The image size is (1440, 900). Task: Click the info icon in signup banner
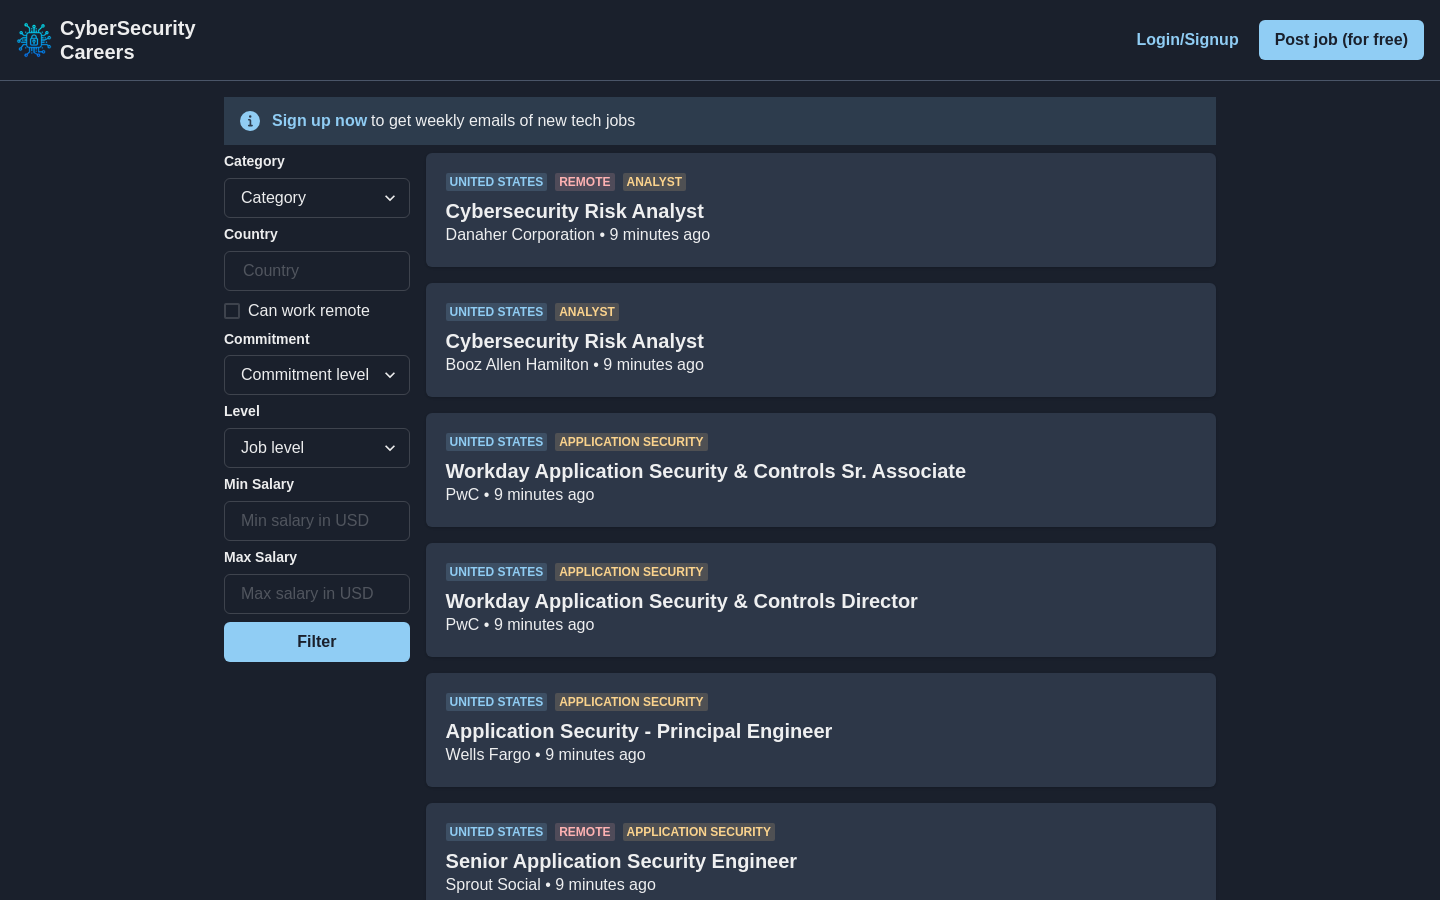click(250, 121)
